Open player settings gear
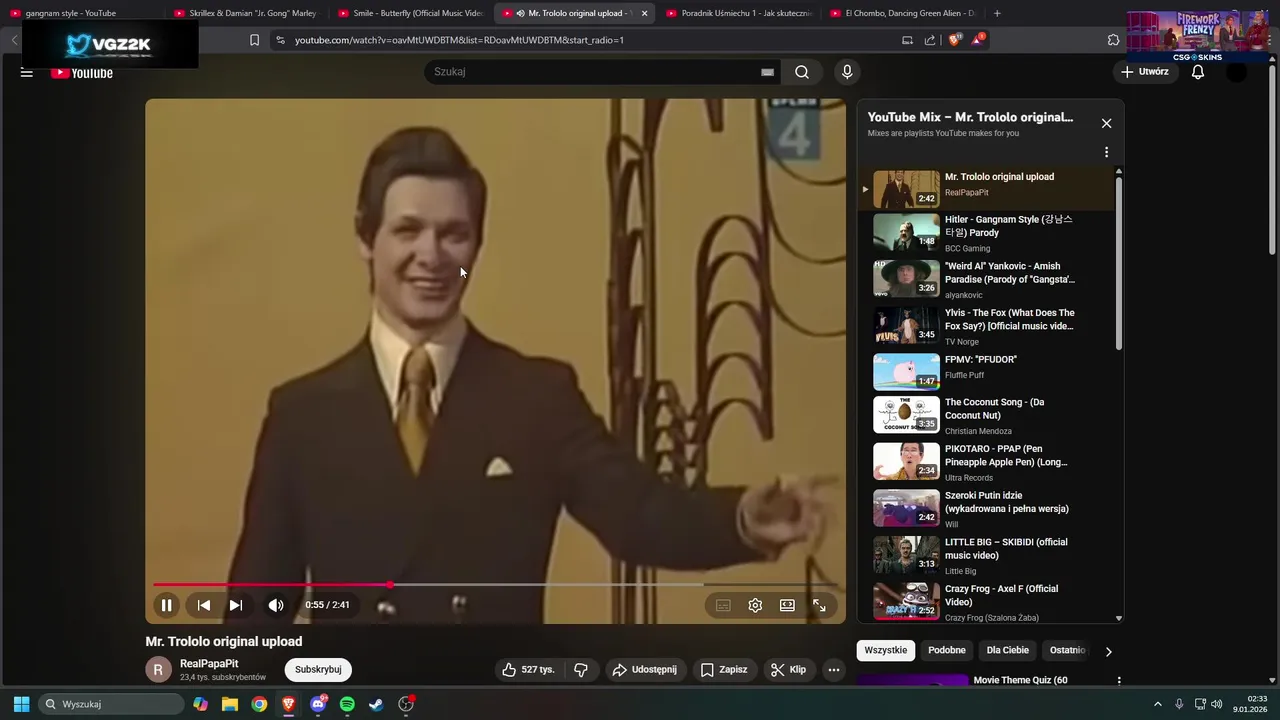Viewport: 1280px width, 720px height. click(x=755, y=605)
